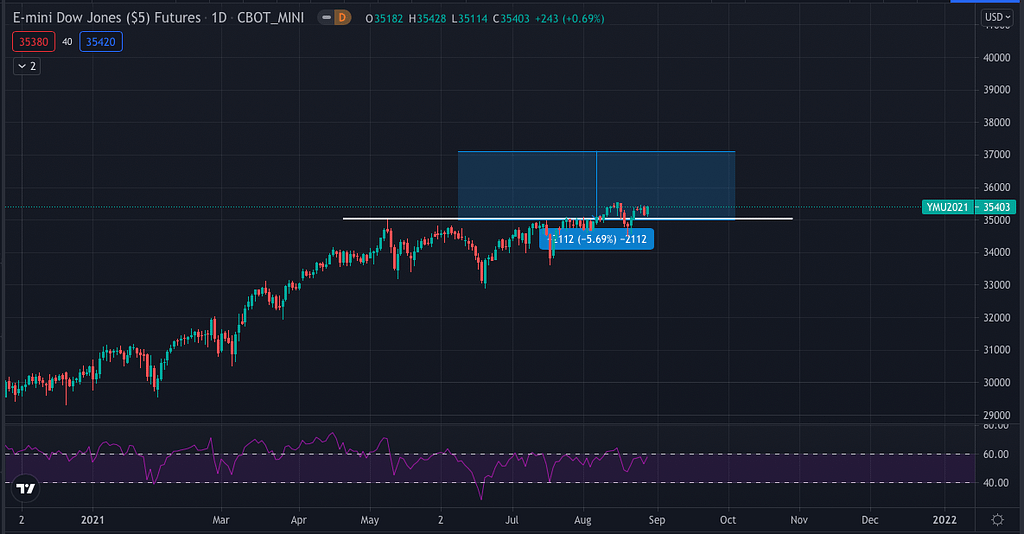
Task: Click the 34000 price axis label
Action: tap(997, 252)
